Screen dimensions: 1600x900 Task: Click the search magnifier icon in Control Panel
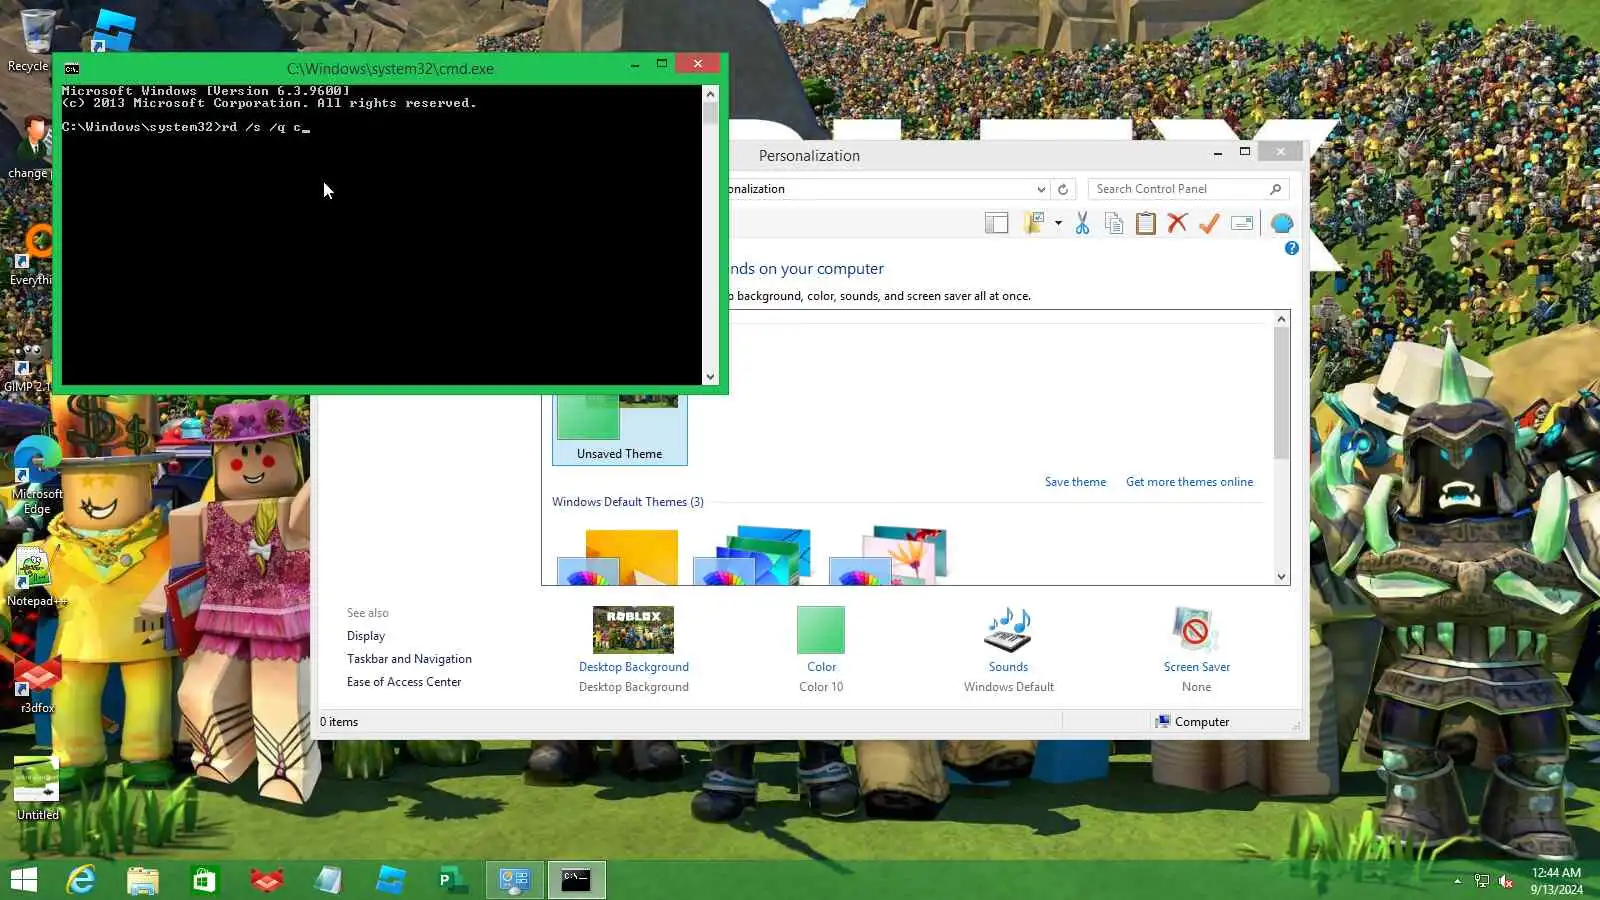pos(1276,189)
